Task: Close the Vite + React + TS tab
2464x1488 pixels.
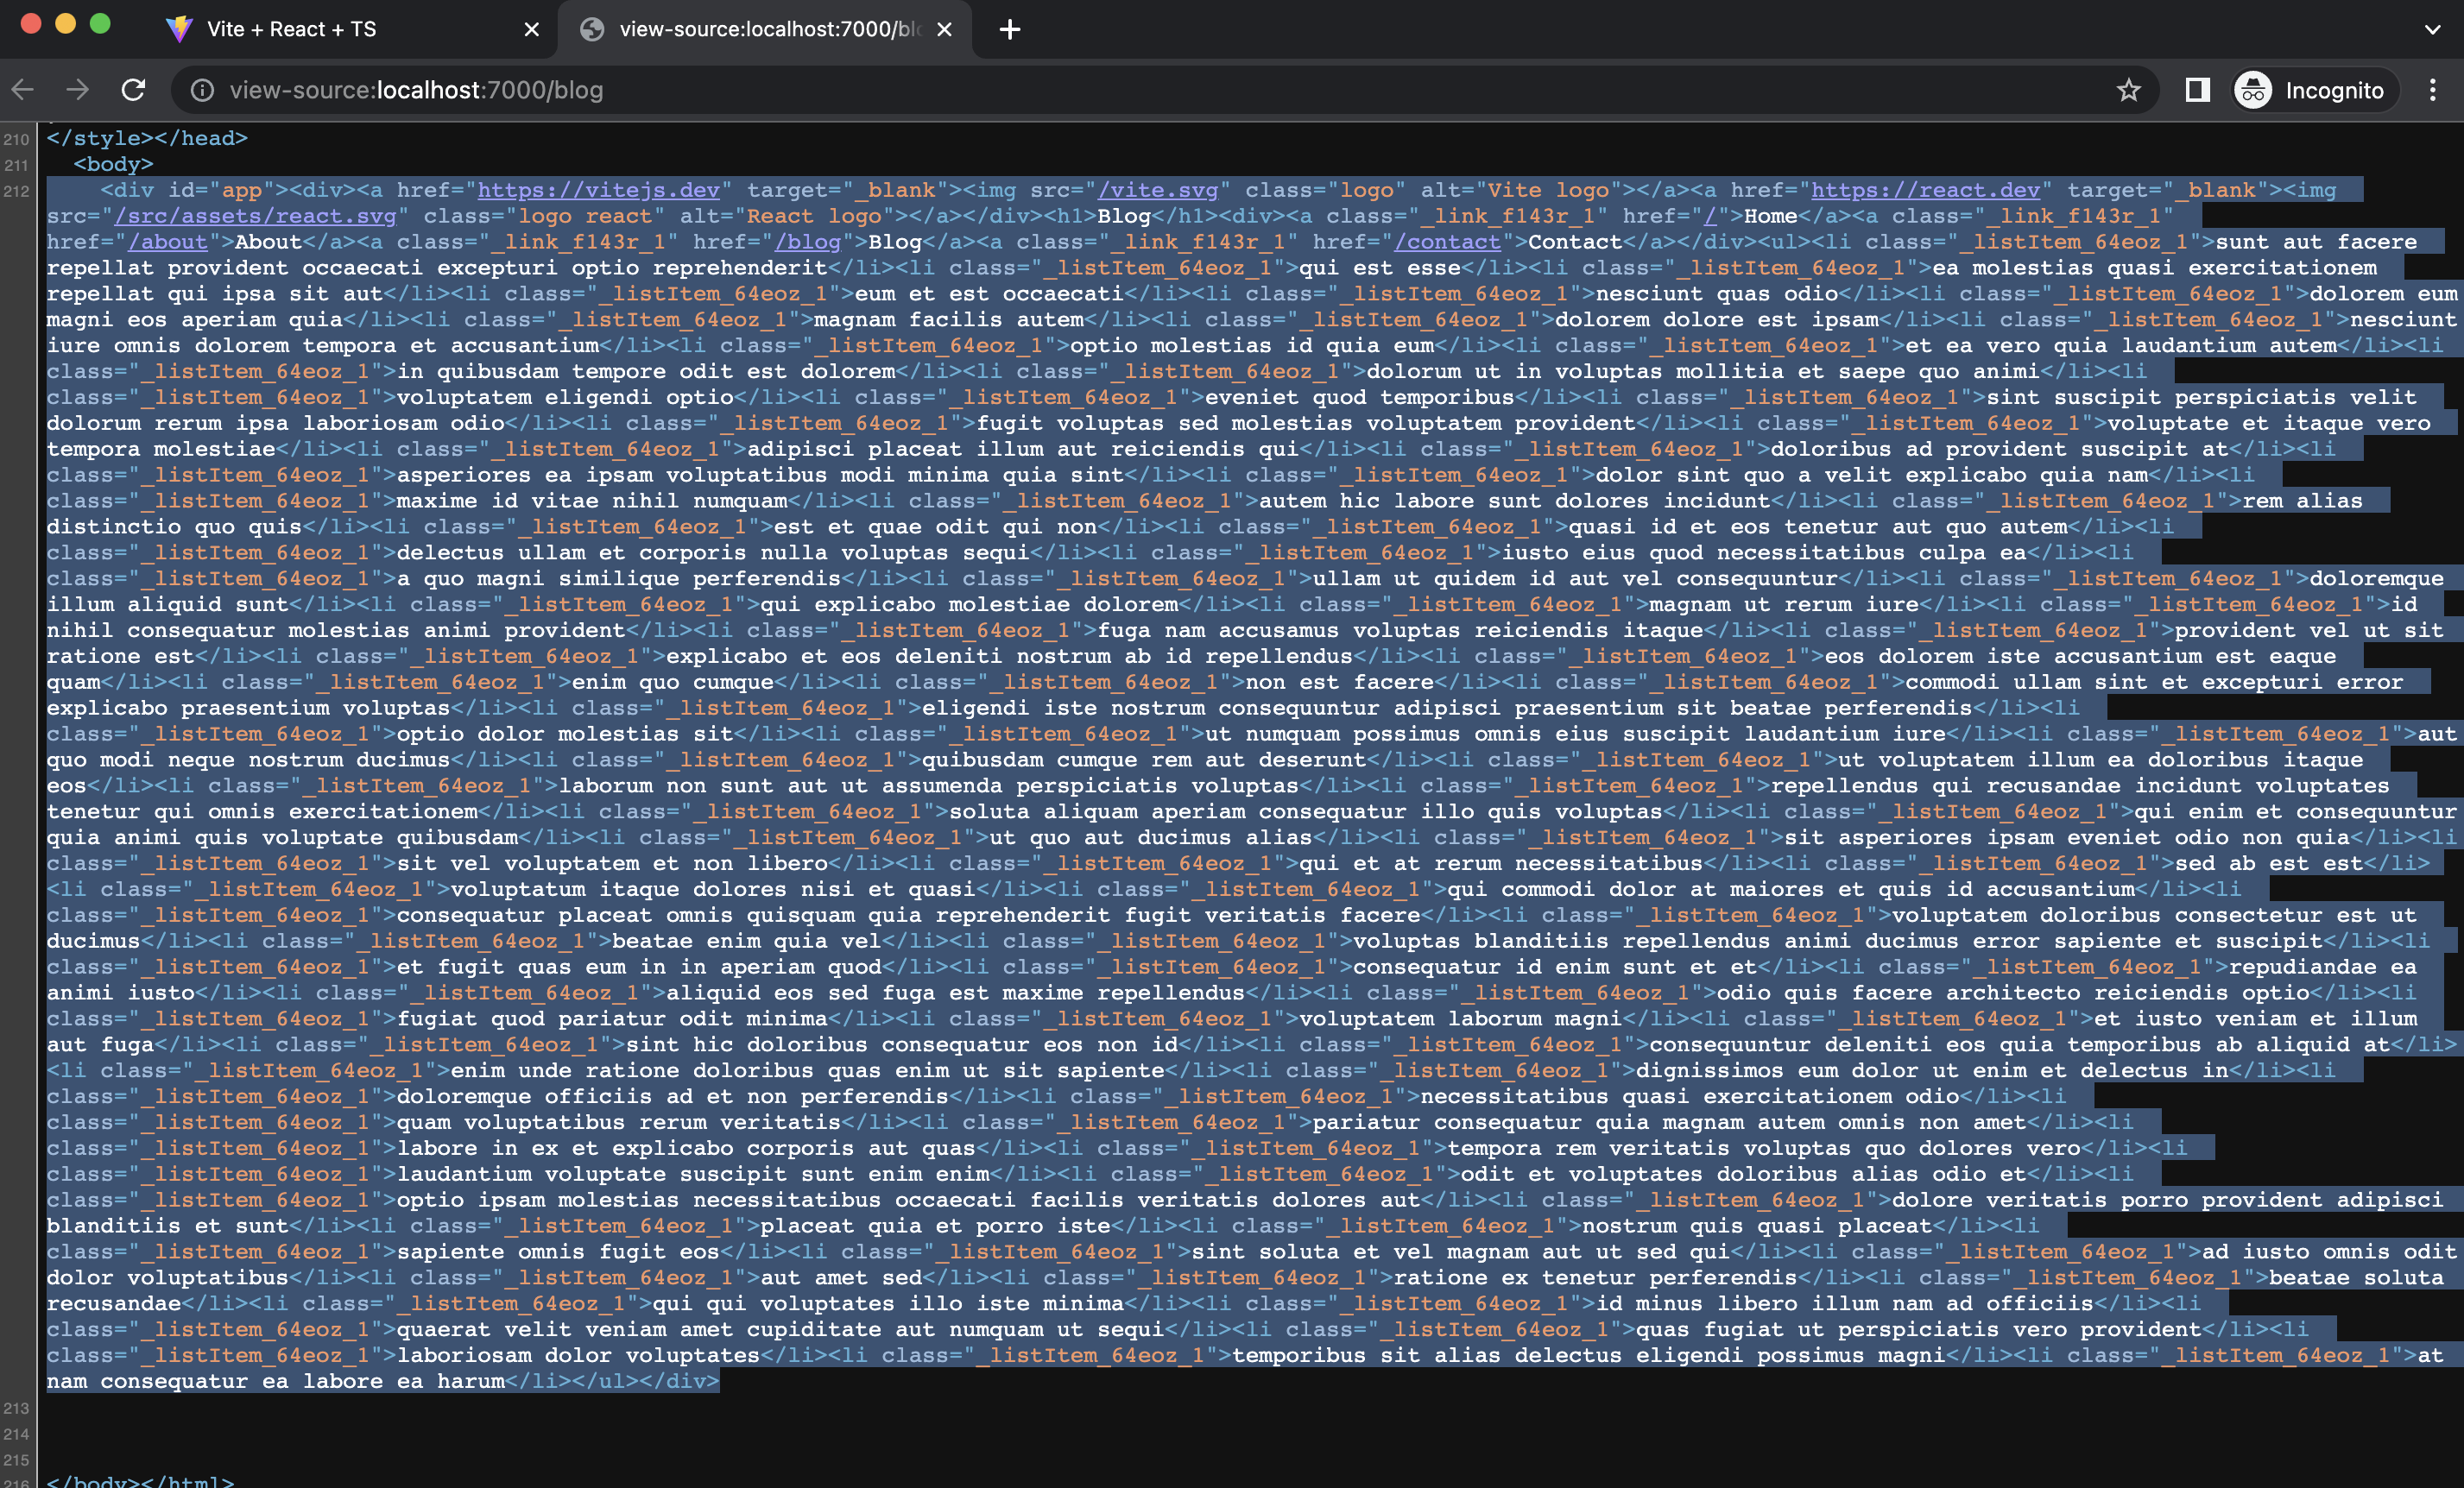Action: [x=532, y=29]
